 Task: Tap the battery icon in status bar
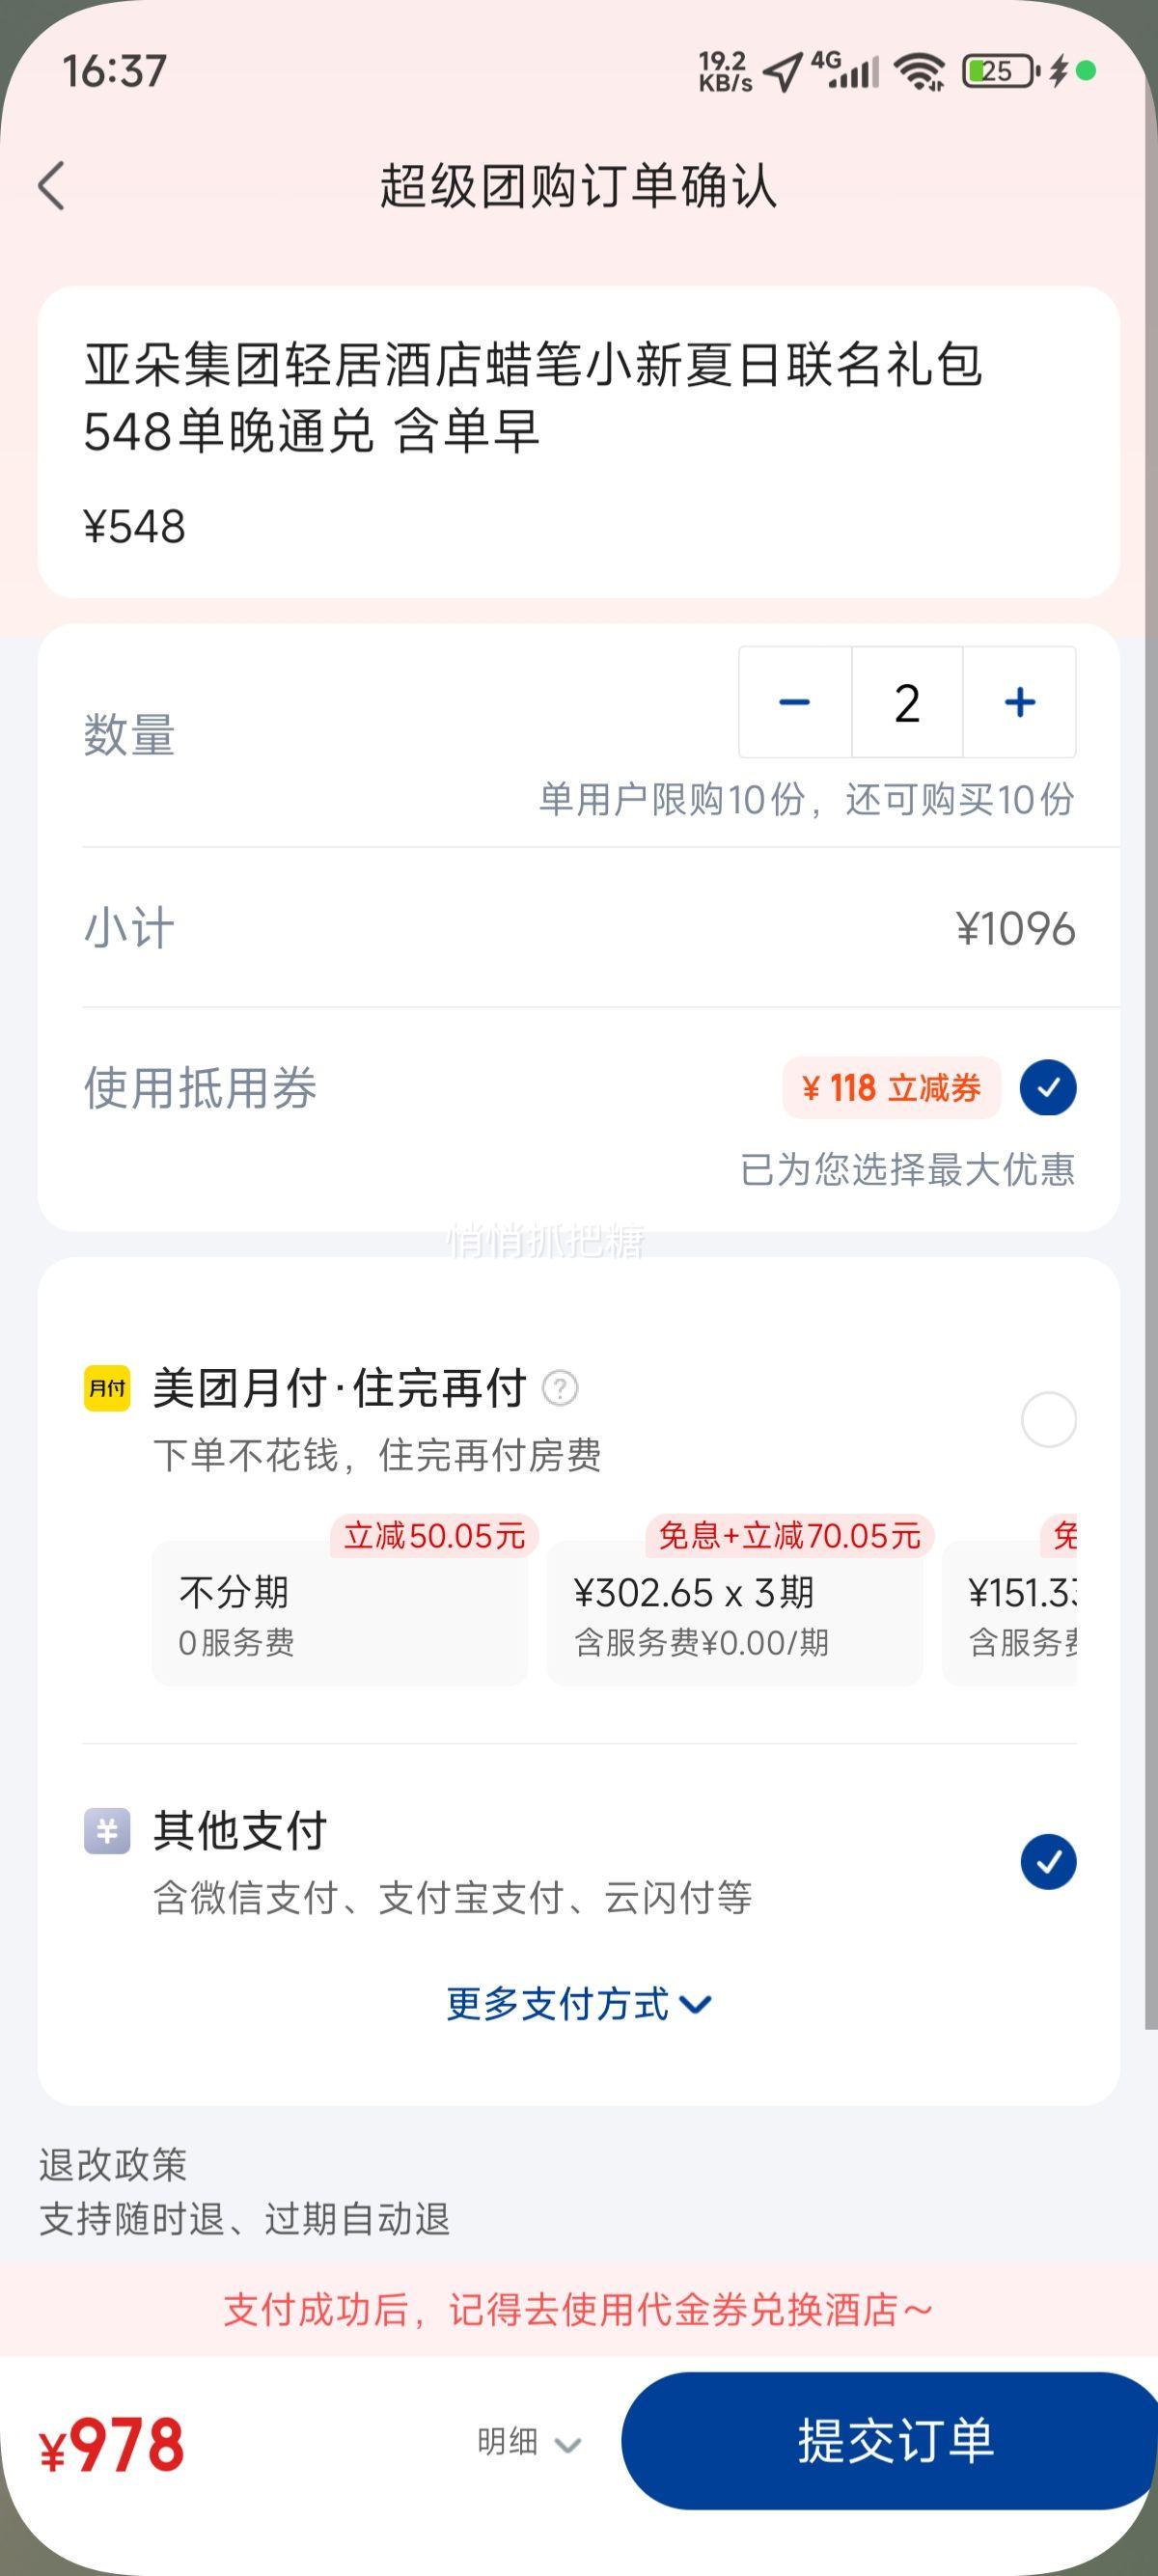tap(1000, 71)
